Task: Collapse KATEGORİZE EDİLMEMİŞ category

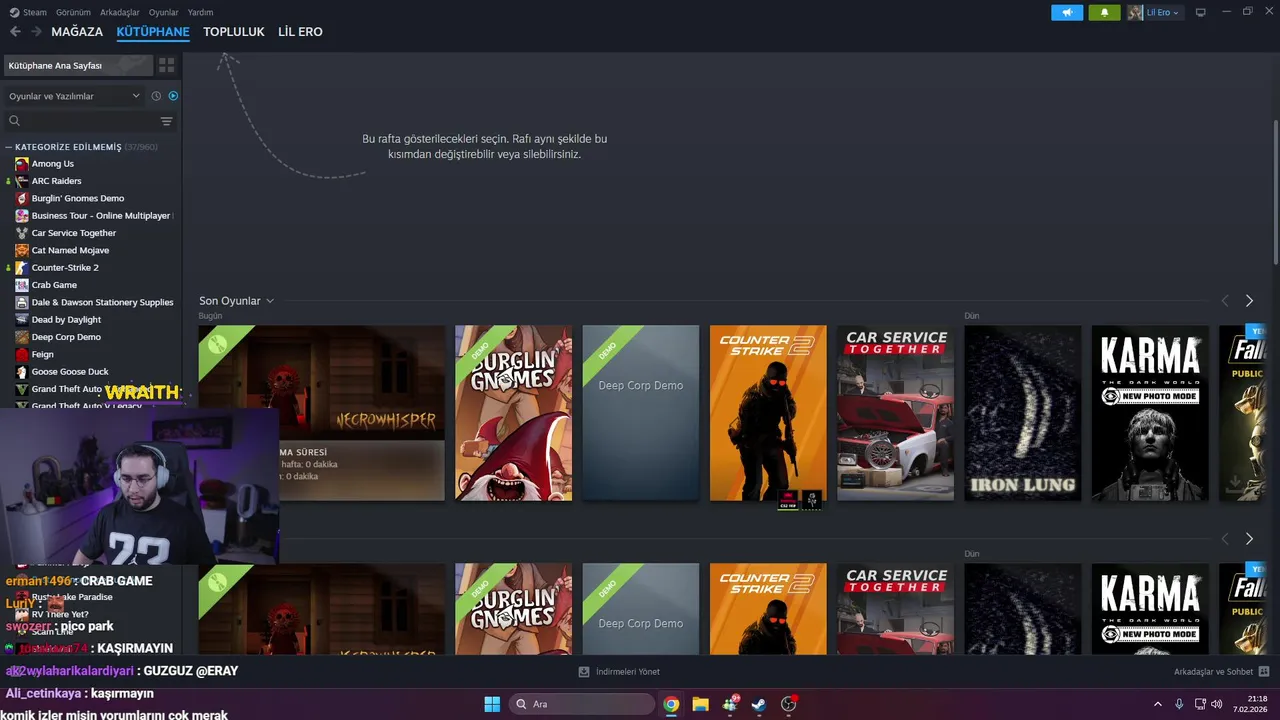Action: click(8, 147)
